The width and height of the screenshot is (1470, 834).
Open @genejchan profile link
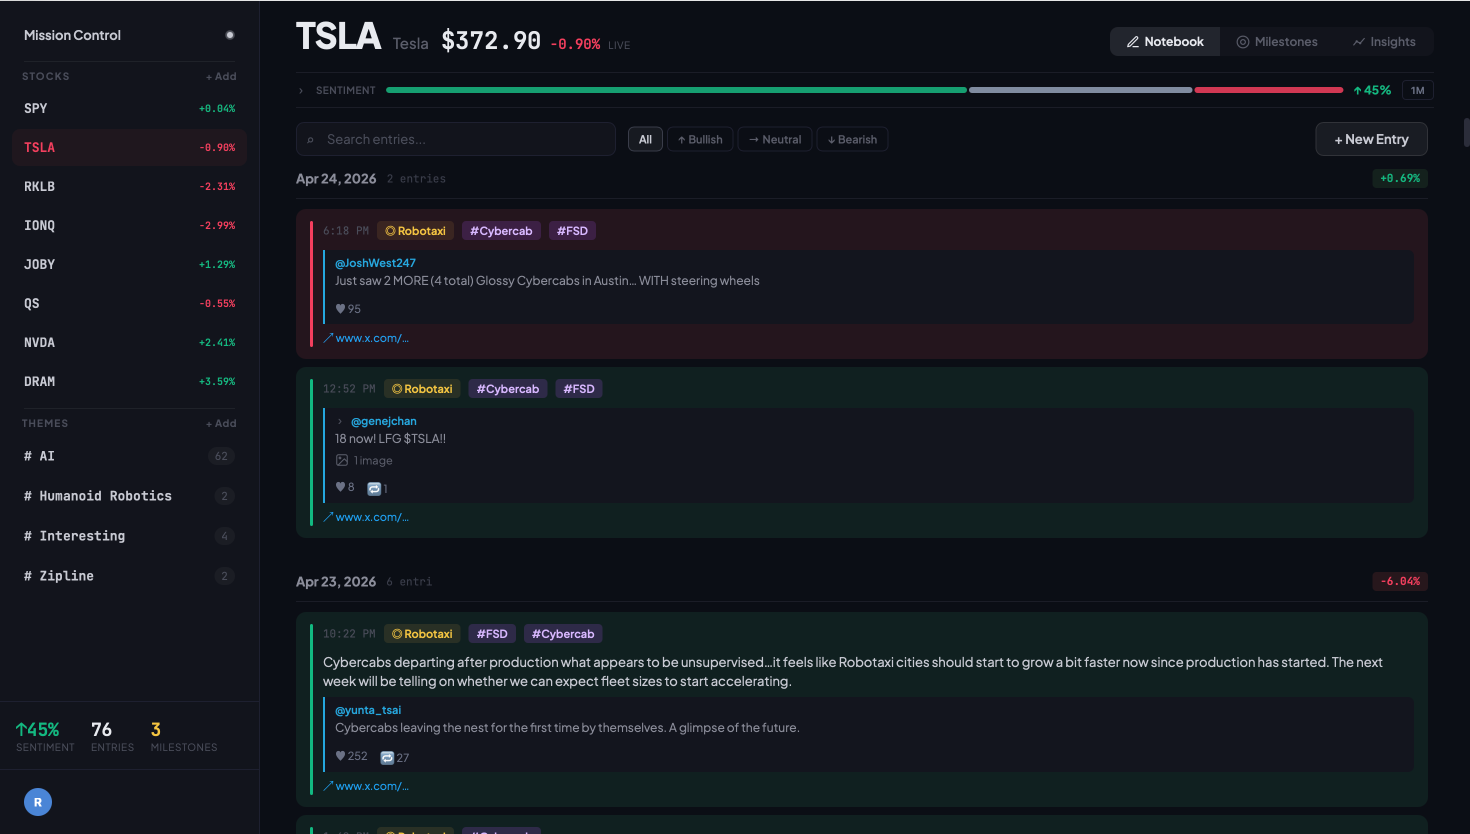click(384, 421)
